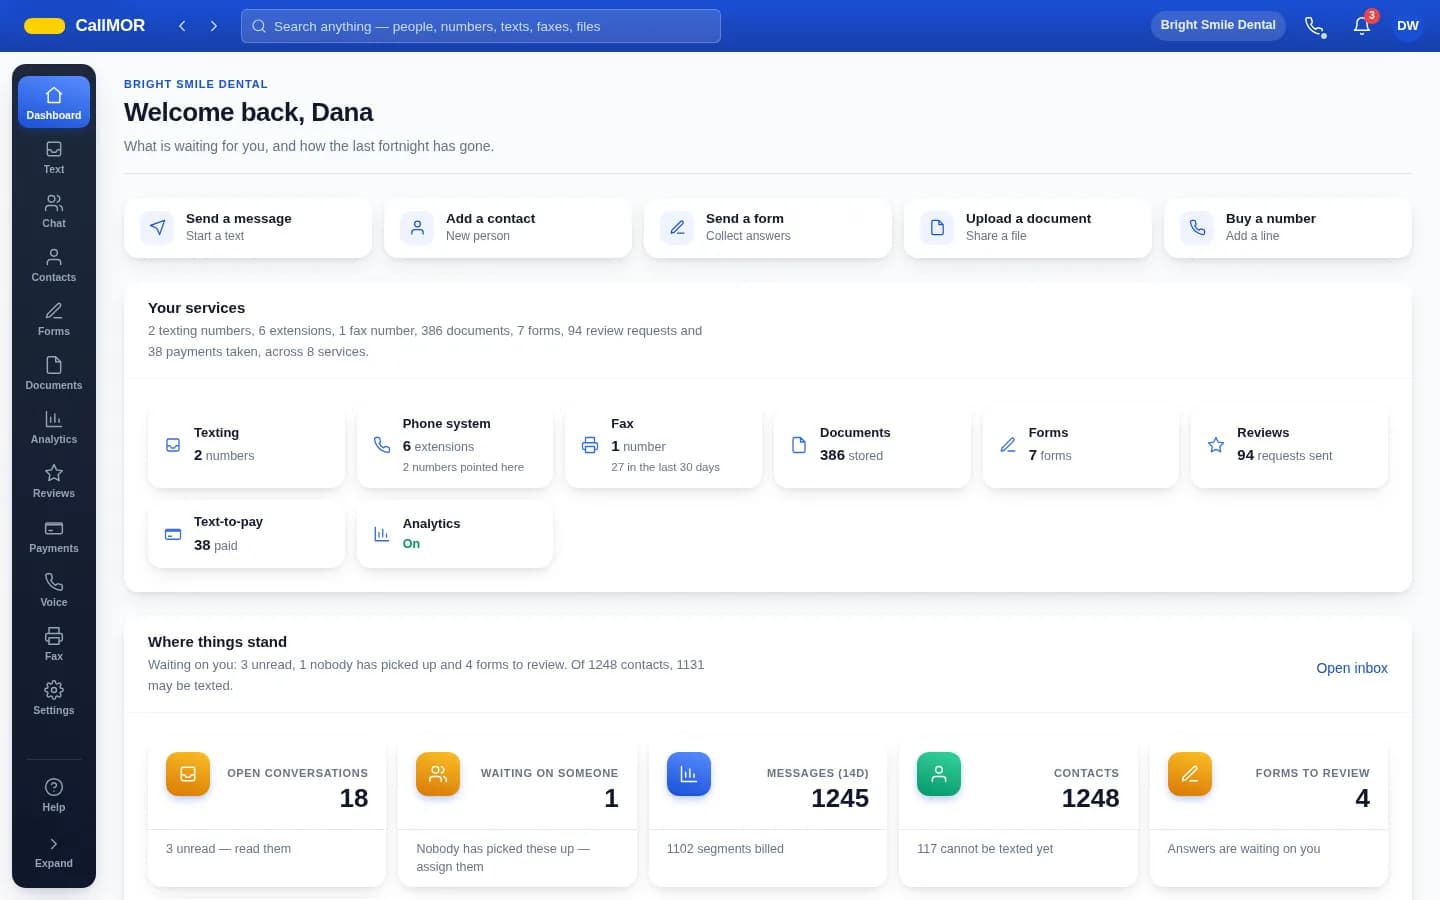
Task: Click the Open inbox link
Action: click(x=1352, y=668)
